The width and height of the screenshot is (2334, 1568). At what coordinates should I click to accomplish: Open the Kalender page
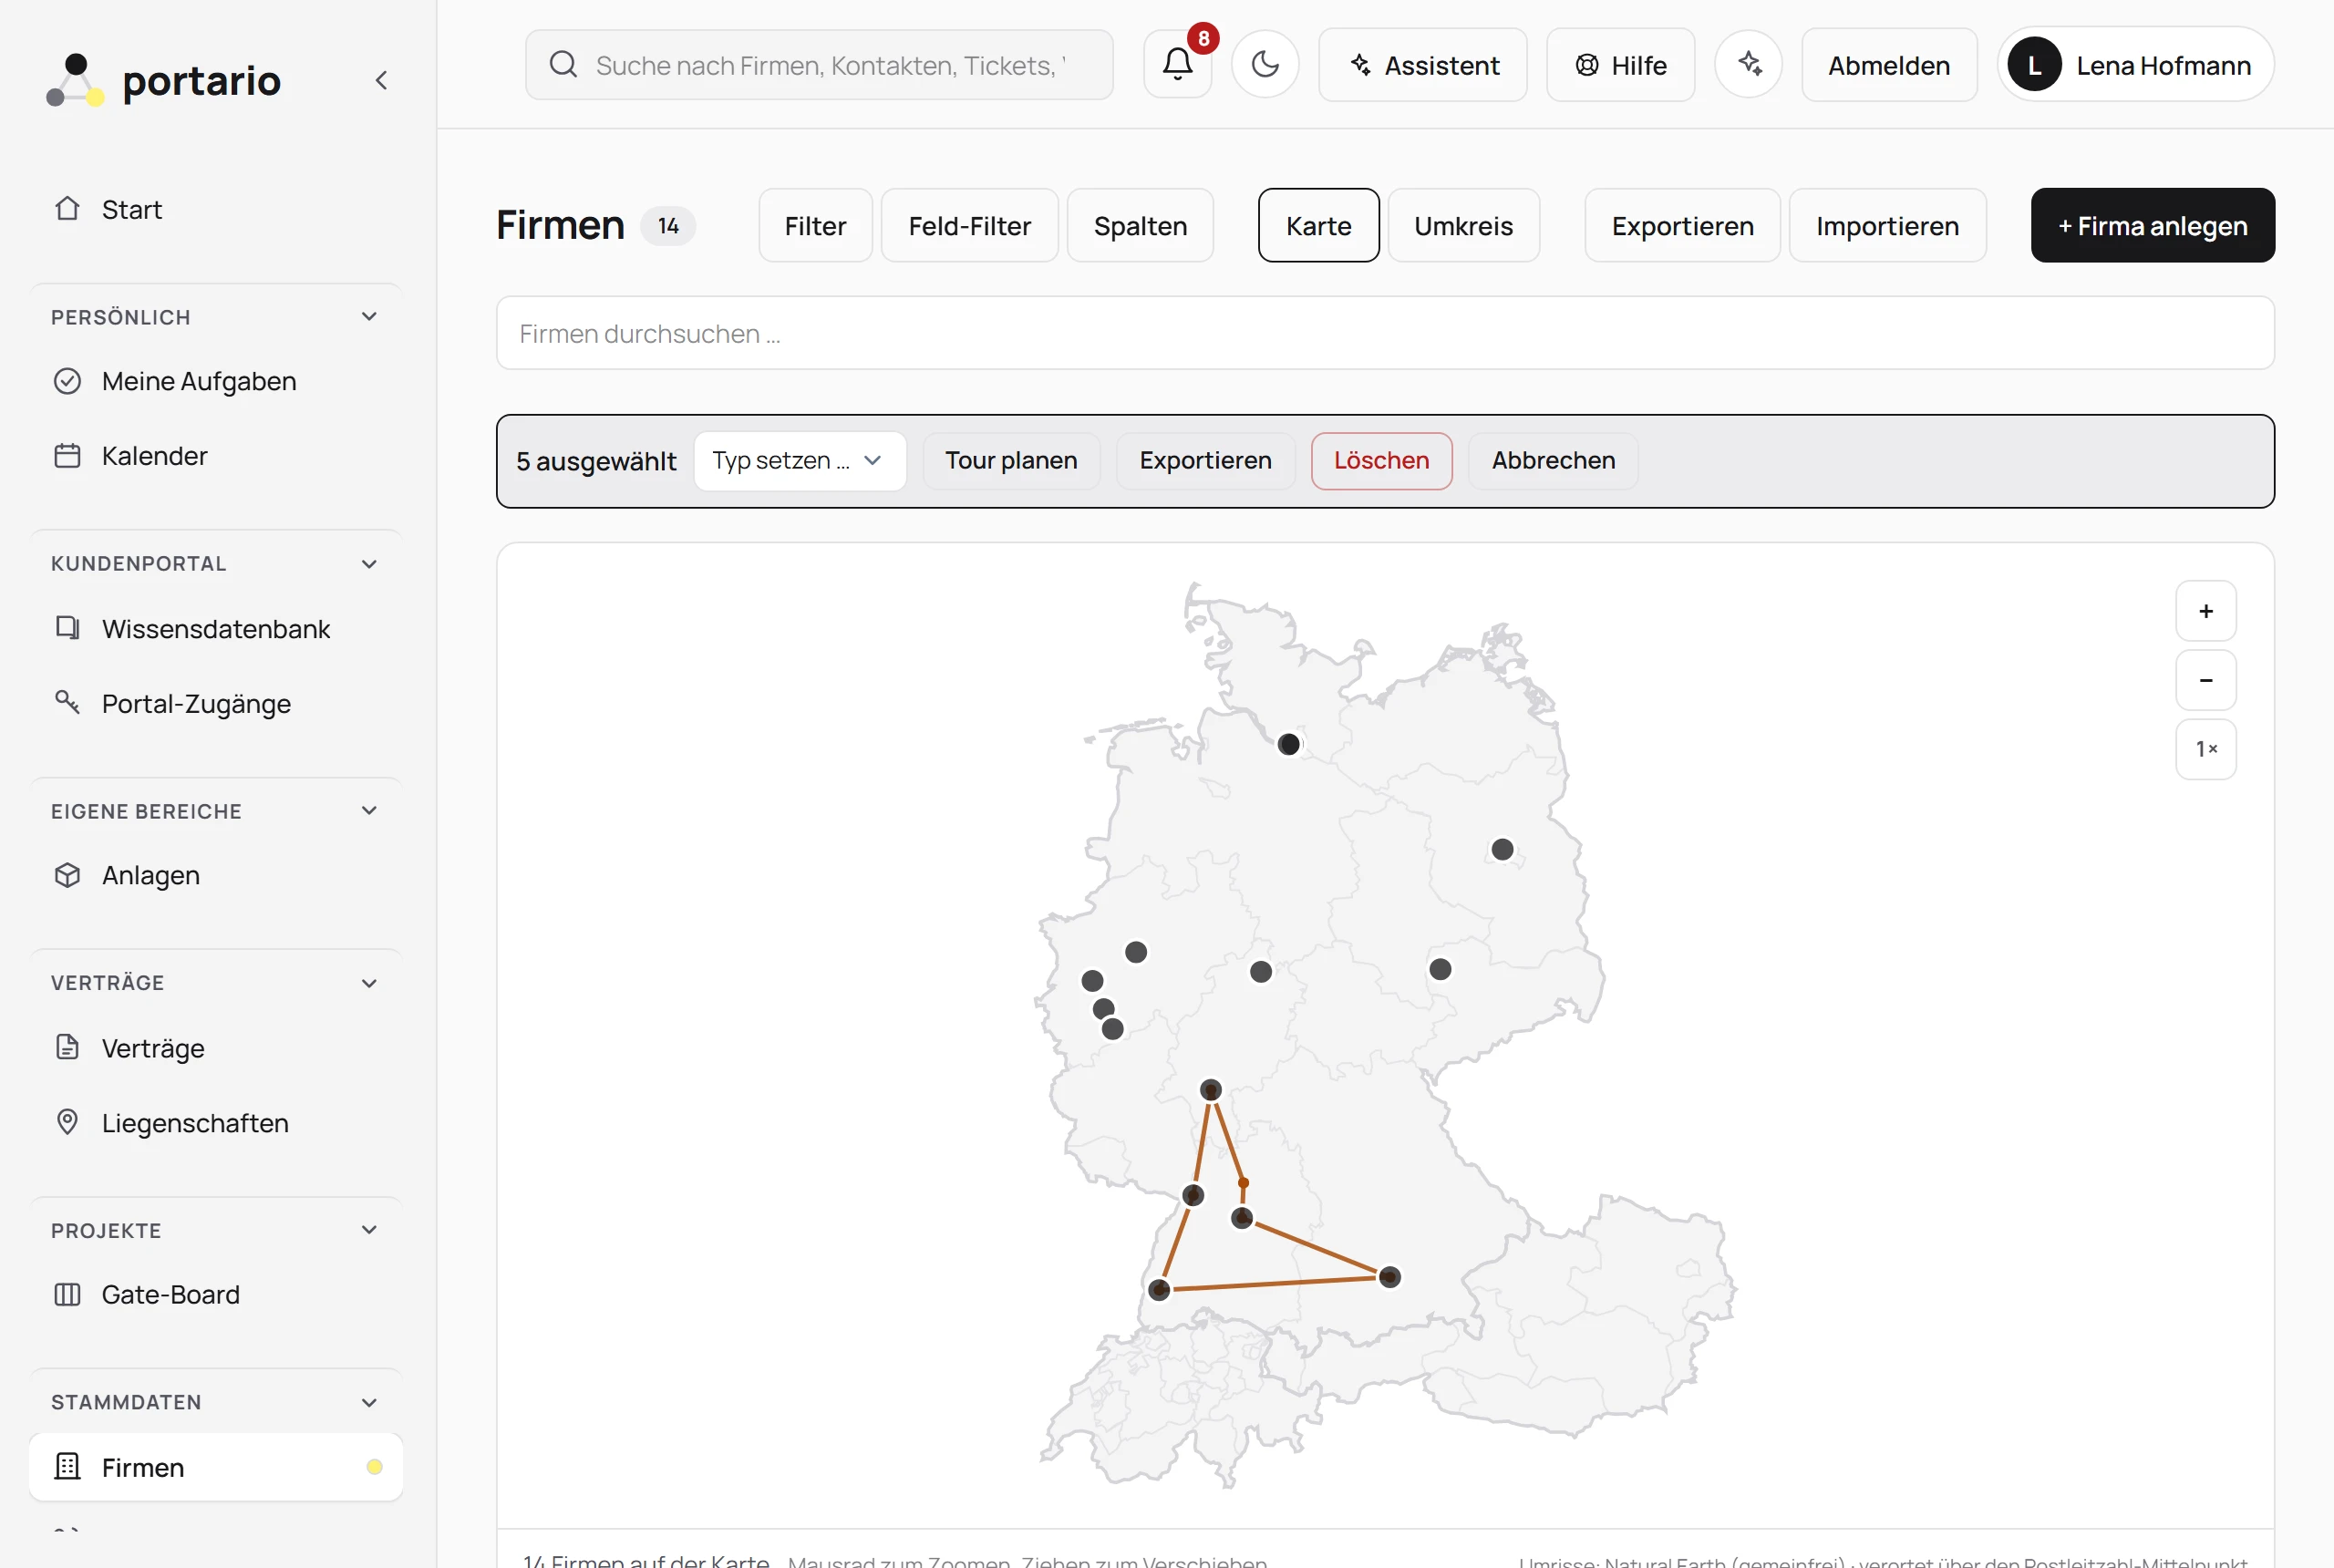click(216, 456)
